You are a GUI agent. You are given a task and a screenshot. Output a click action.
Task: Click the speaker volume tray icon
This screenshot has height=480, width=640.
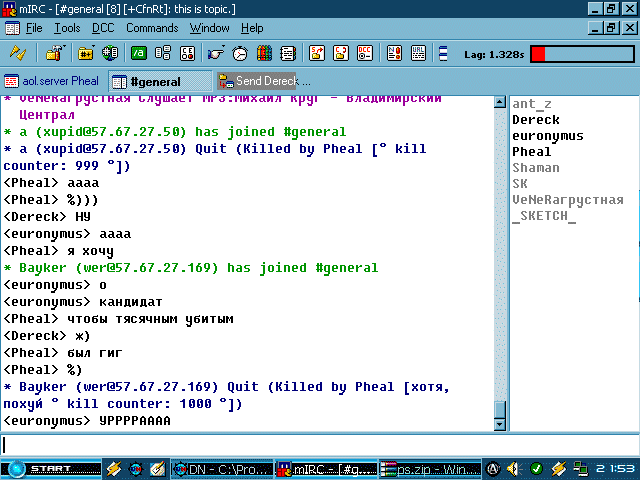[x=514, y=469]
